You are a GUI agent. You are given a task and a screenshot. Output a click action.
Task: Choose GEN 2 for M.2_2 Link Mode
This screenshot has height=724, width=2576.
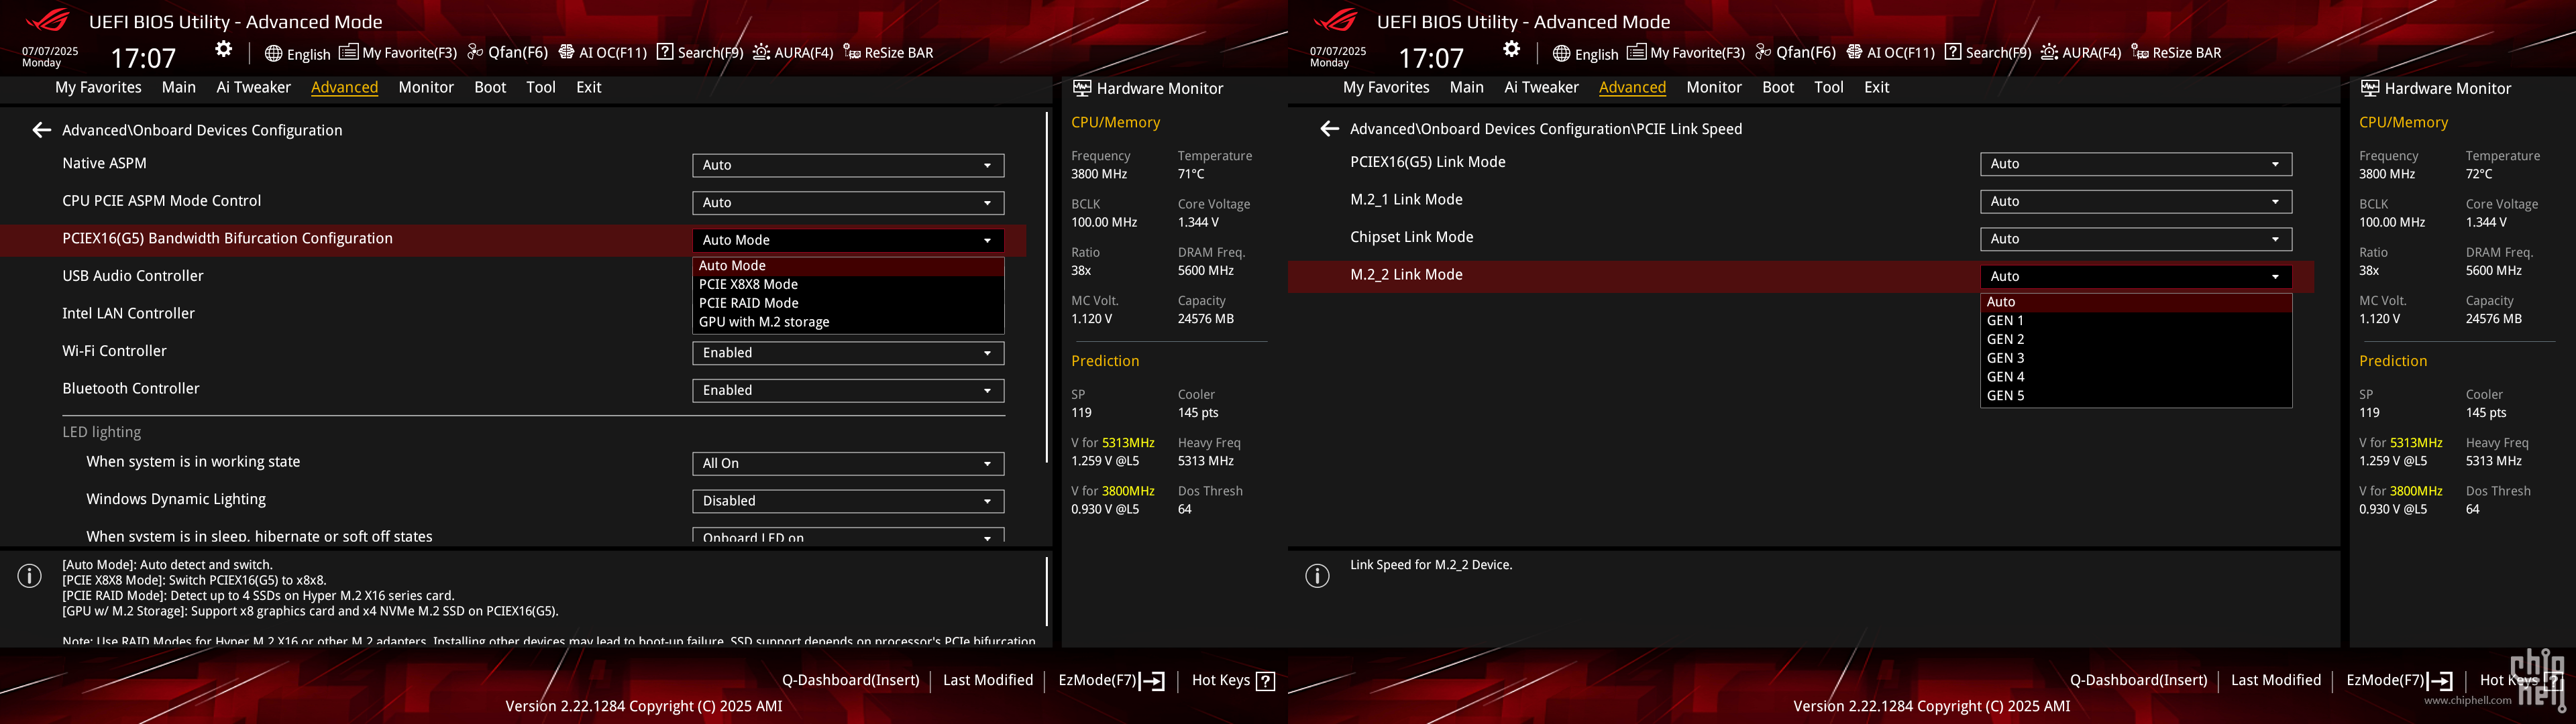[2136, 339]
